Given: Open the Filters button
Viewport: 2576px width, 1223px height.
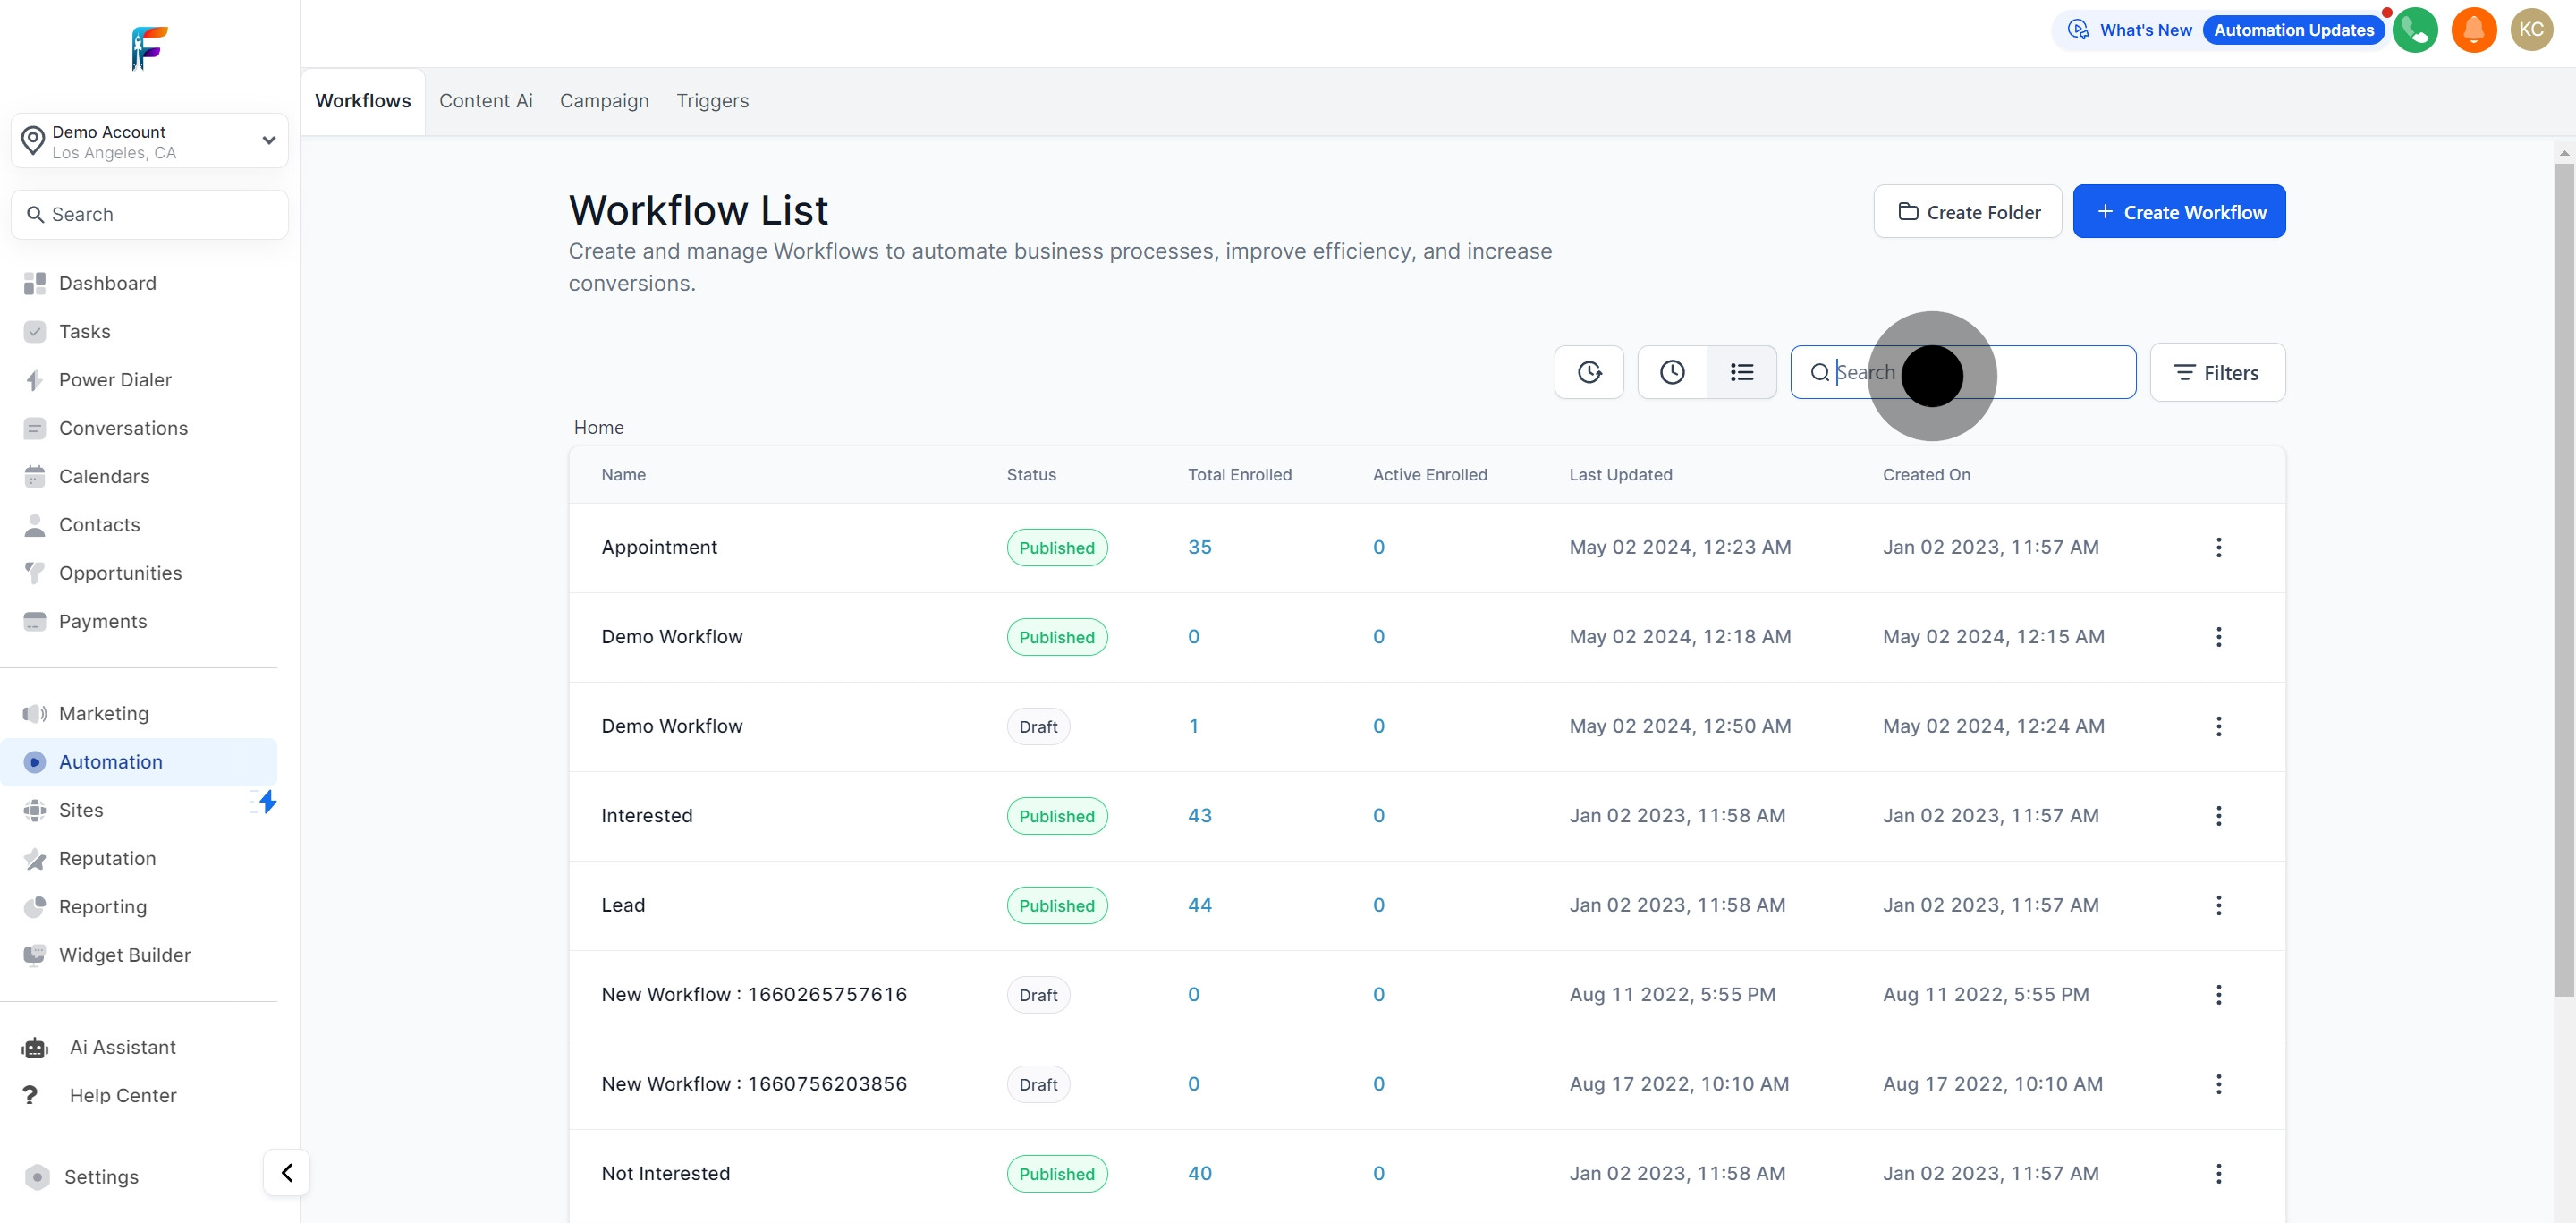Looking at the screenshot, I should pyautogui.click(x=2217, y=373).
